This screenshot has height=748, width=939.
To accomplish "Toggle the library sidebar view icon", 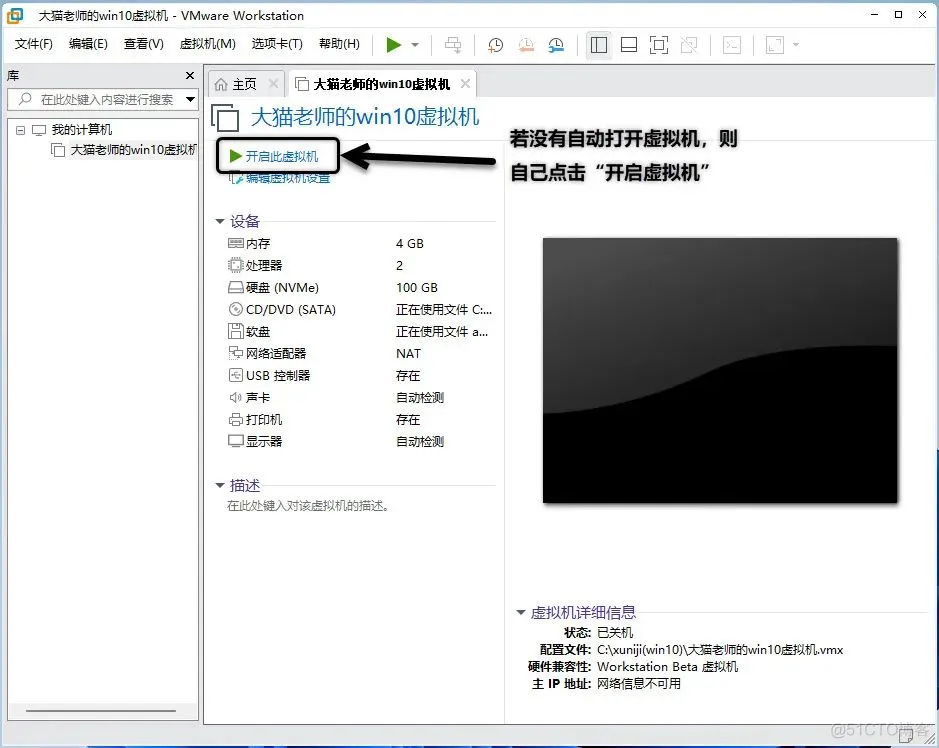I will tap(599, 45).
